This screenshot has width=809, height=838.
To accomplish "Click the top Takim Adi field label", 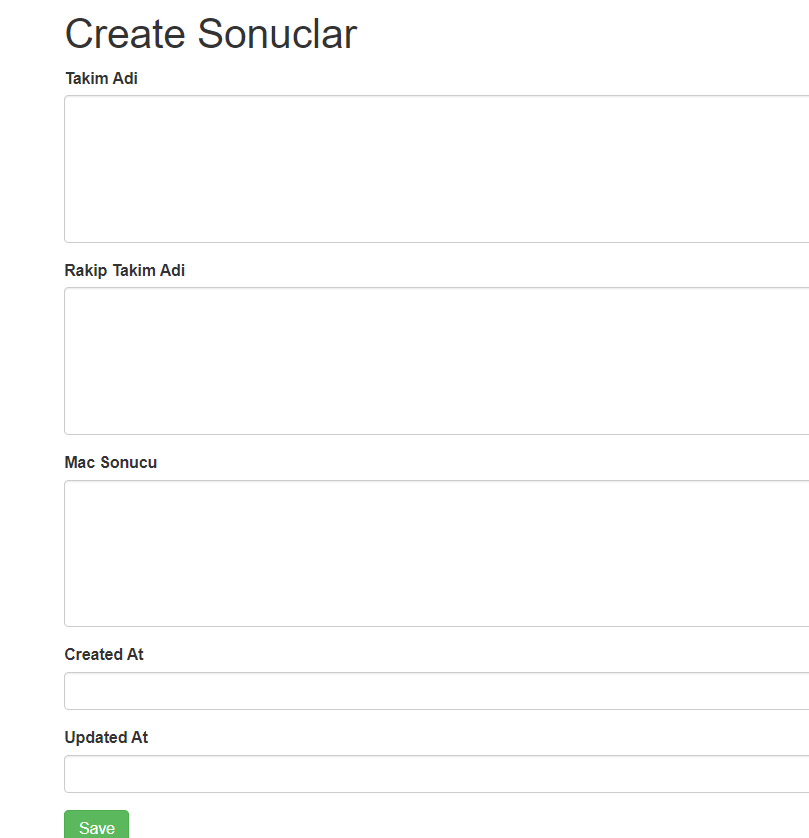I will [101, 78].
